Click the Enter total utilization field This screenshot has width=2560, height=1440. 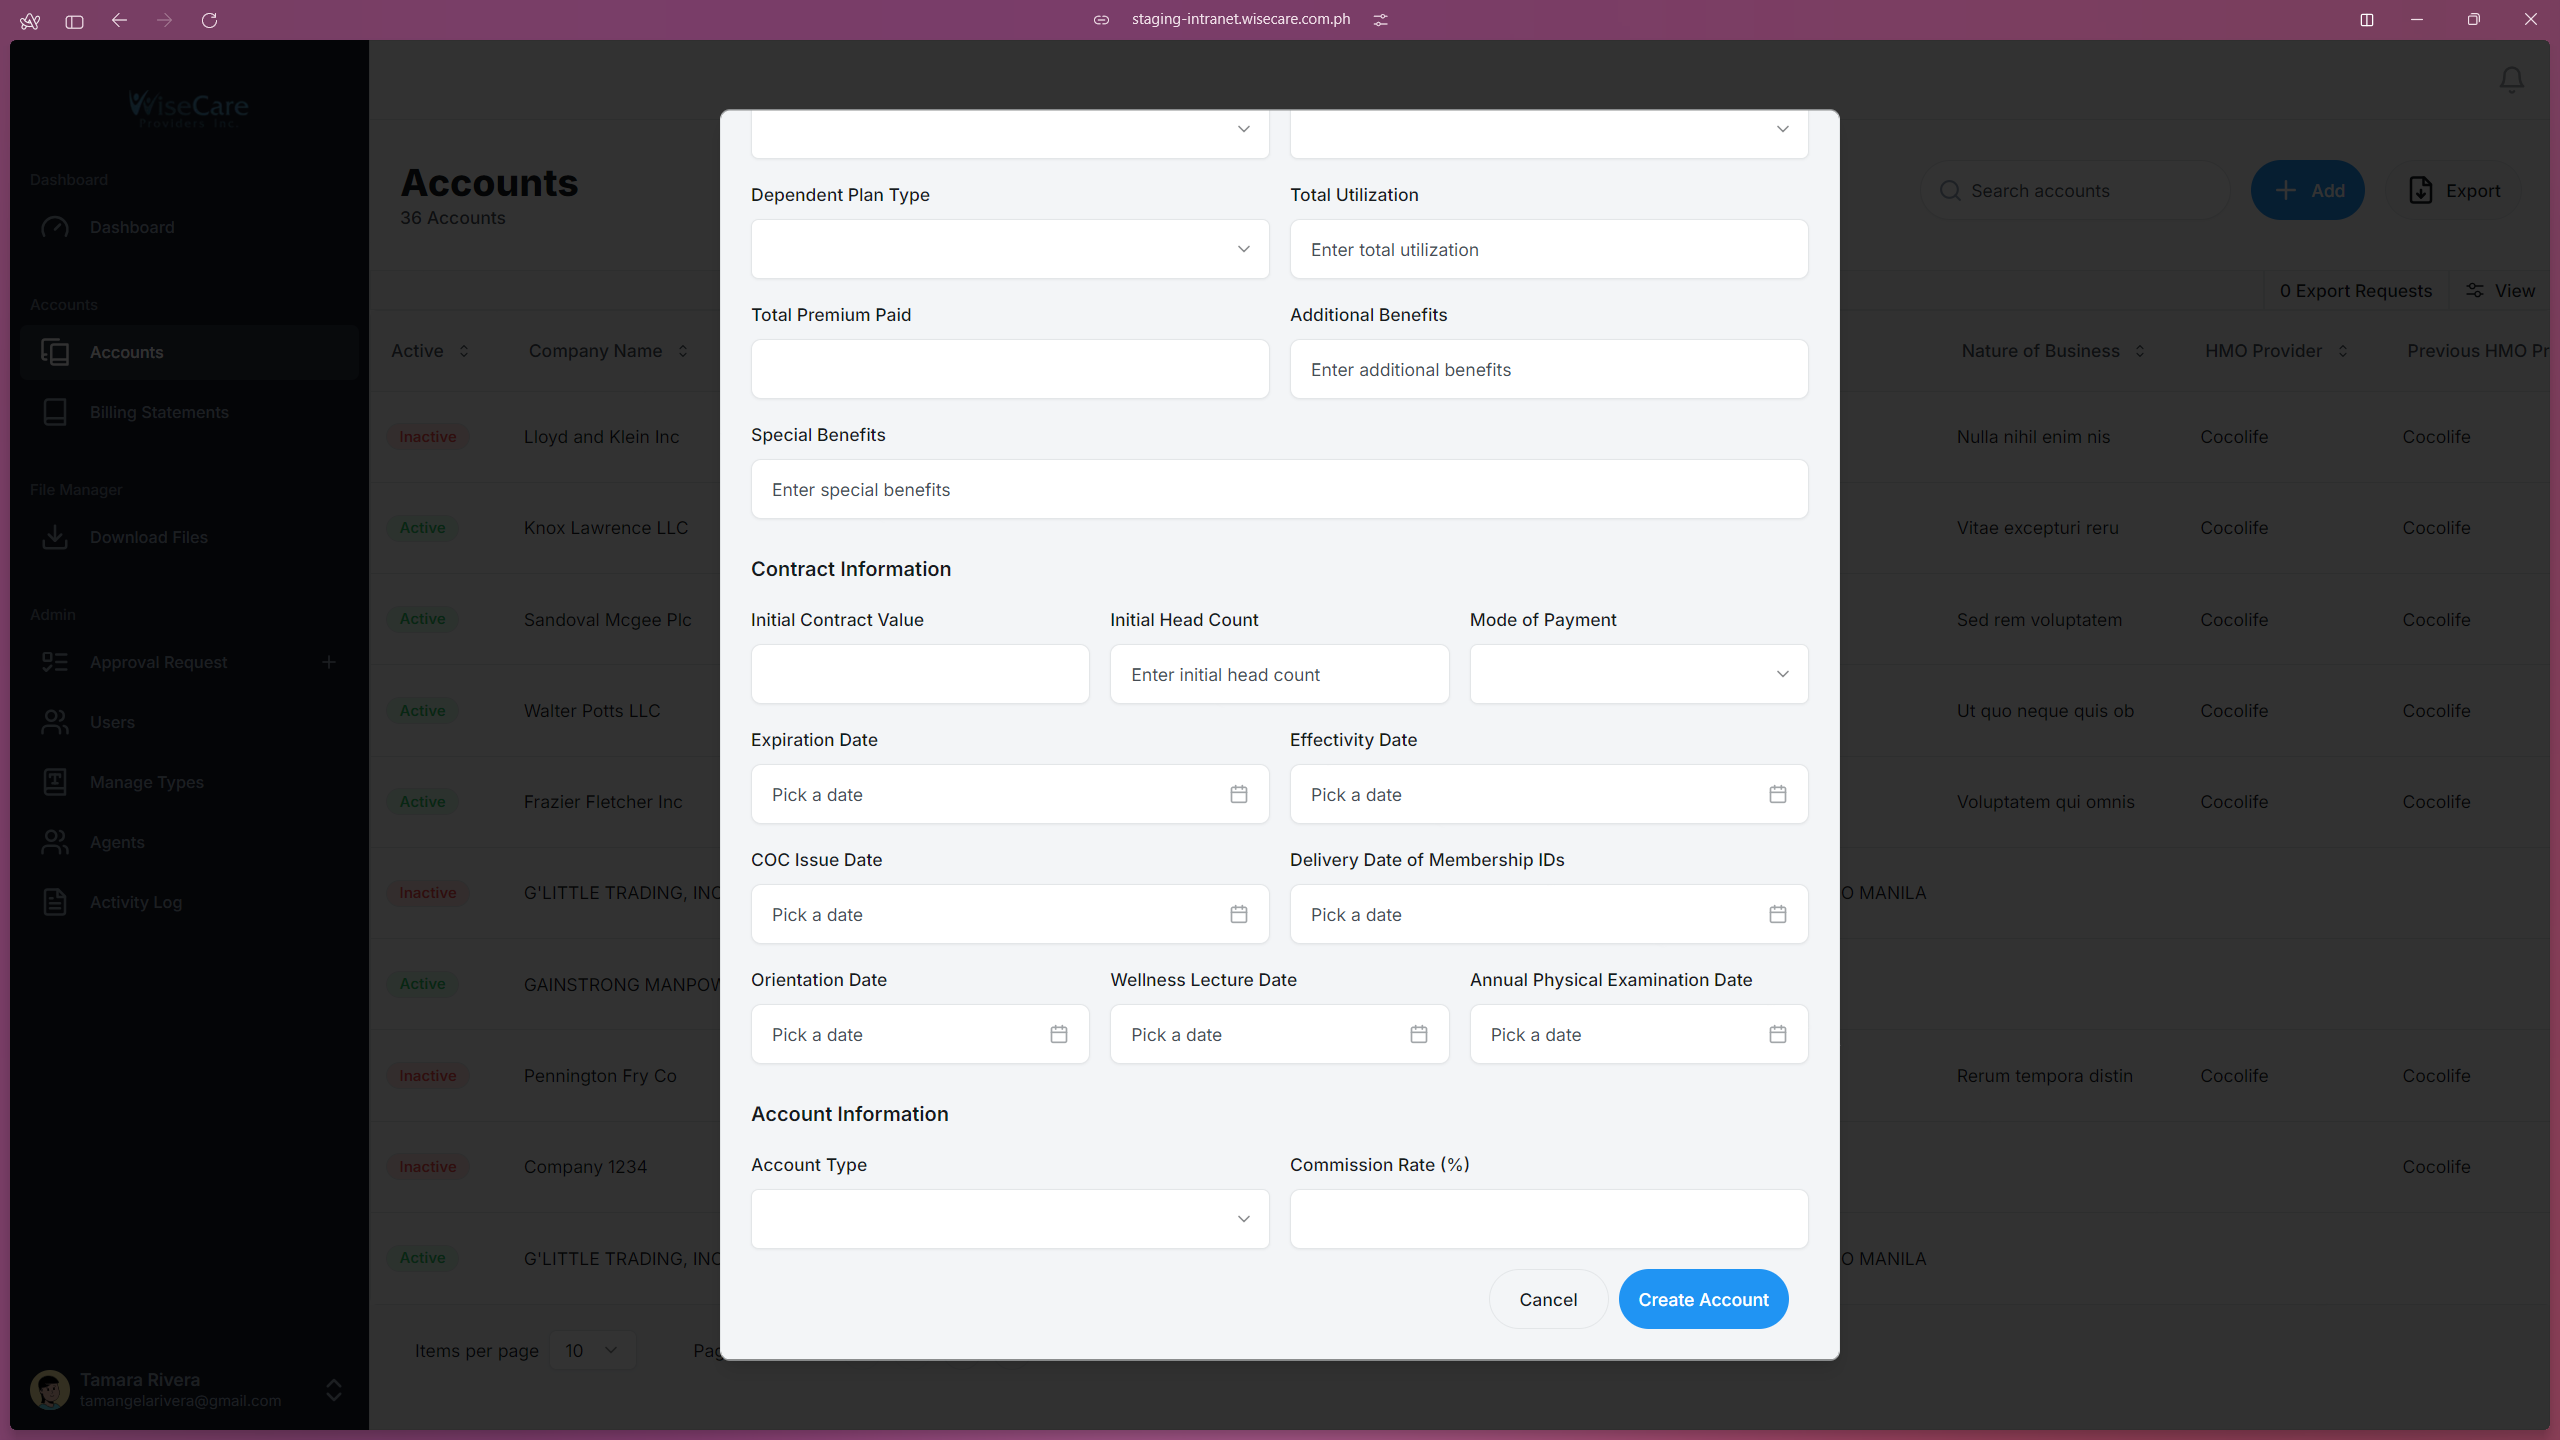point(1548,249)
